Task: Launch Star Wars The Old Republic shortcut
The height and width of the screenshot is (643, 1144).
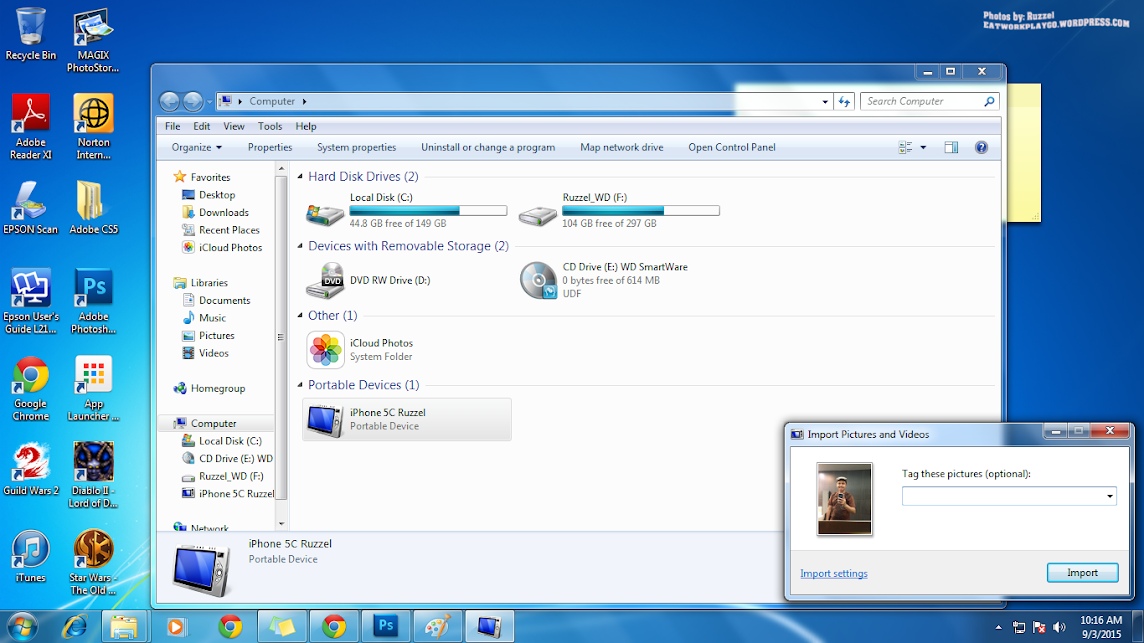Action: pyautogui.click(x=93, y=562)
